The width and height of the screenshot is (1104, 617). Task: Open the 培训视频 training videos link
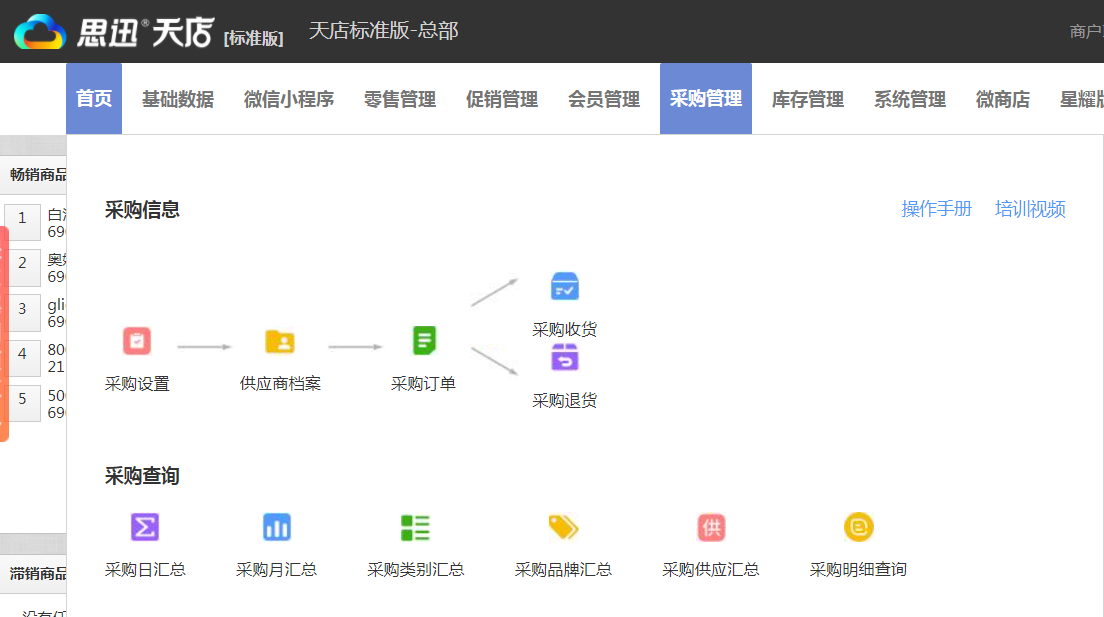[x=1030, y=209]
